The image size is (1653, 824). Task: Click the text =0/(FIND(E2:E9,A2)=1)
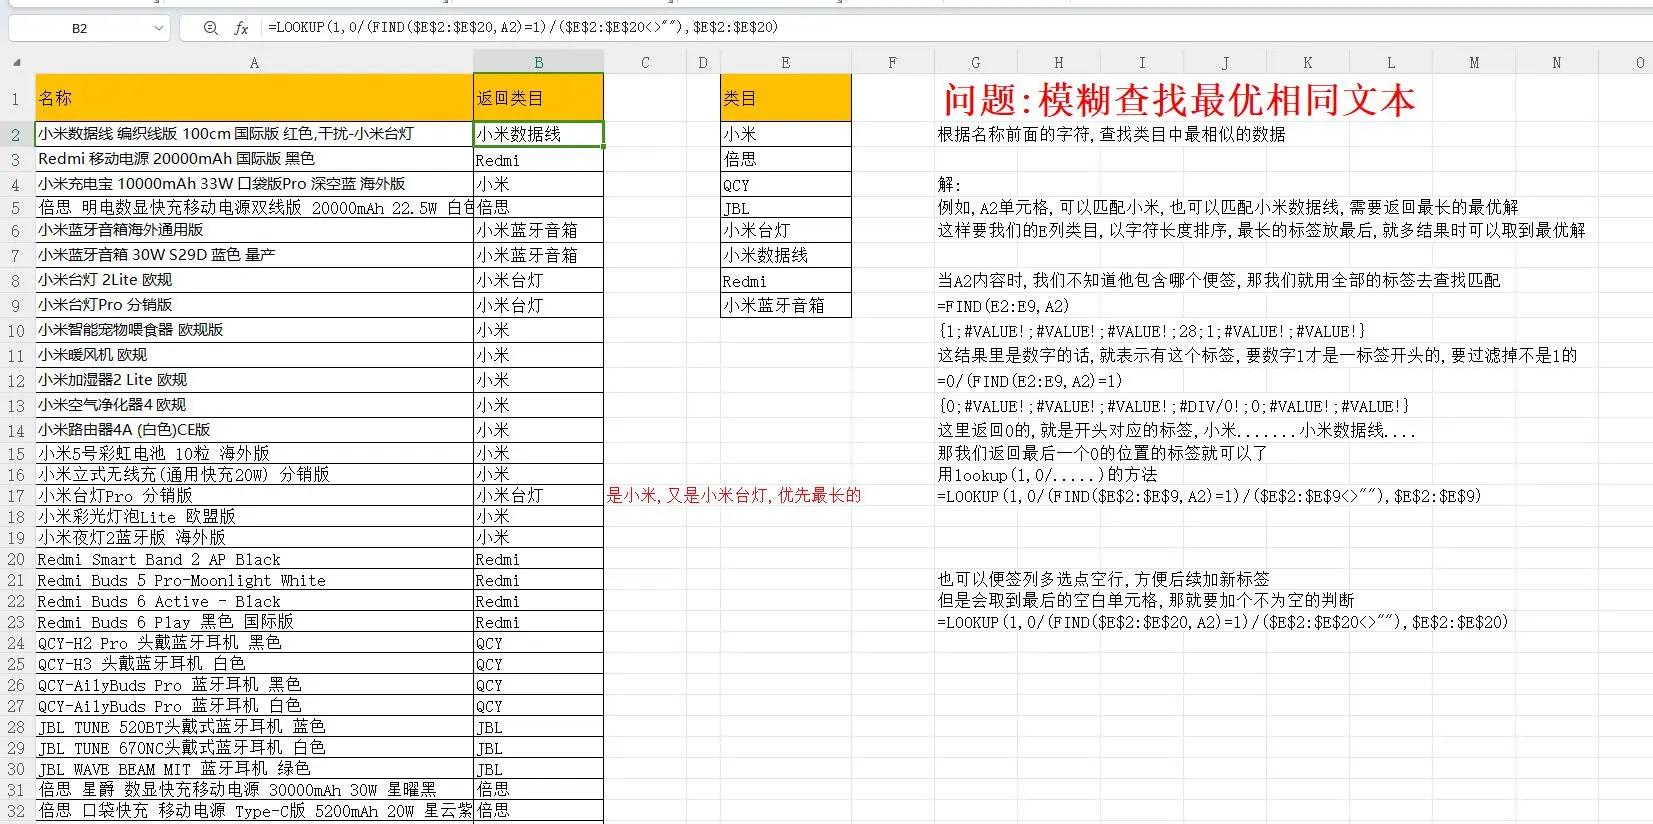pyautogui.click(x=1029, y=381)
